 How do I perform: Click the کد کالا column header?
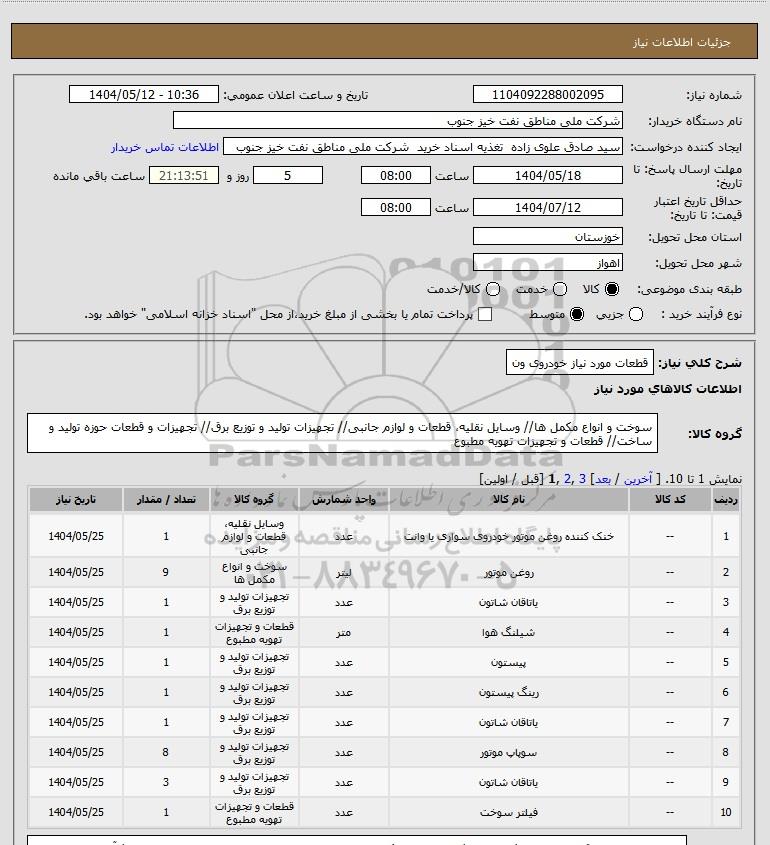pyautogui.click(x=670, y=500)
